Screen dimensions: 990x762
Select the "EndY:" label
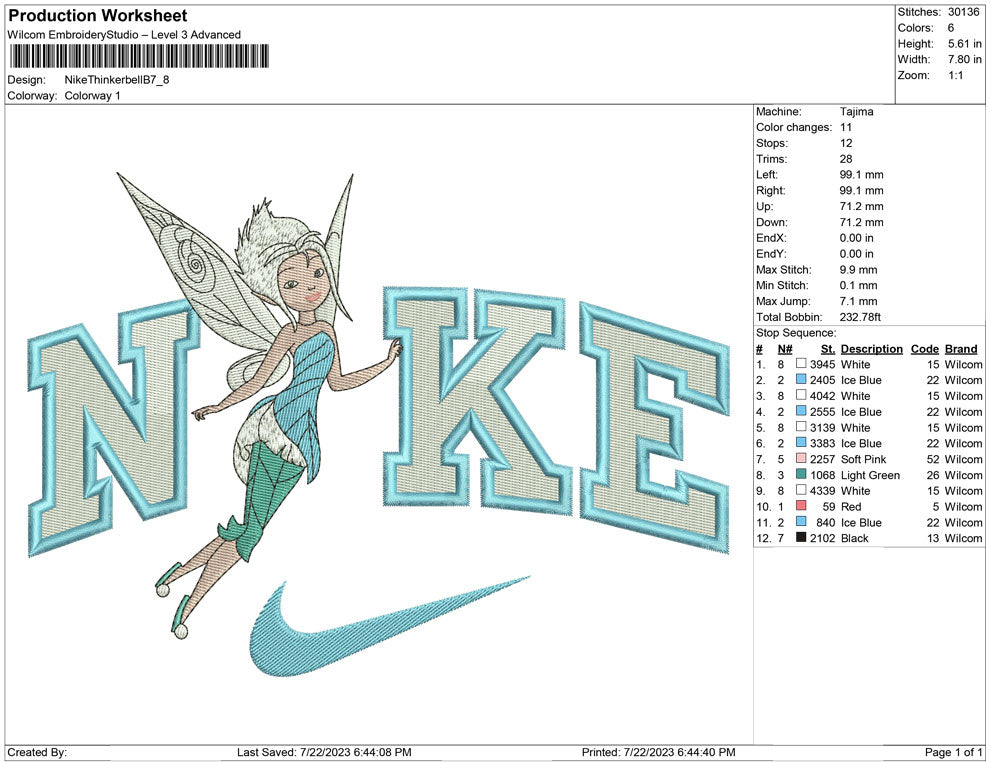771,254
